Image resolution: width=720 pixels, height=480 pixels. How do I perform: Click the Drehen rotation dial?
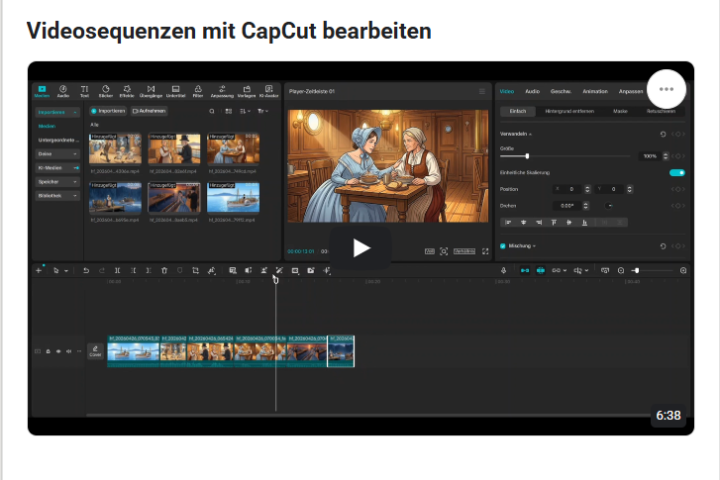(x=609, y=206)
